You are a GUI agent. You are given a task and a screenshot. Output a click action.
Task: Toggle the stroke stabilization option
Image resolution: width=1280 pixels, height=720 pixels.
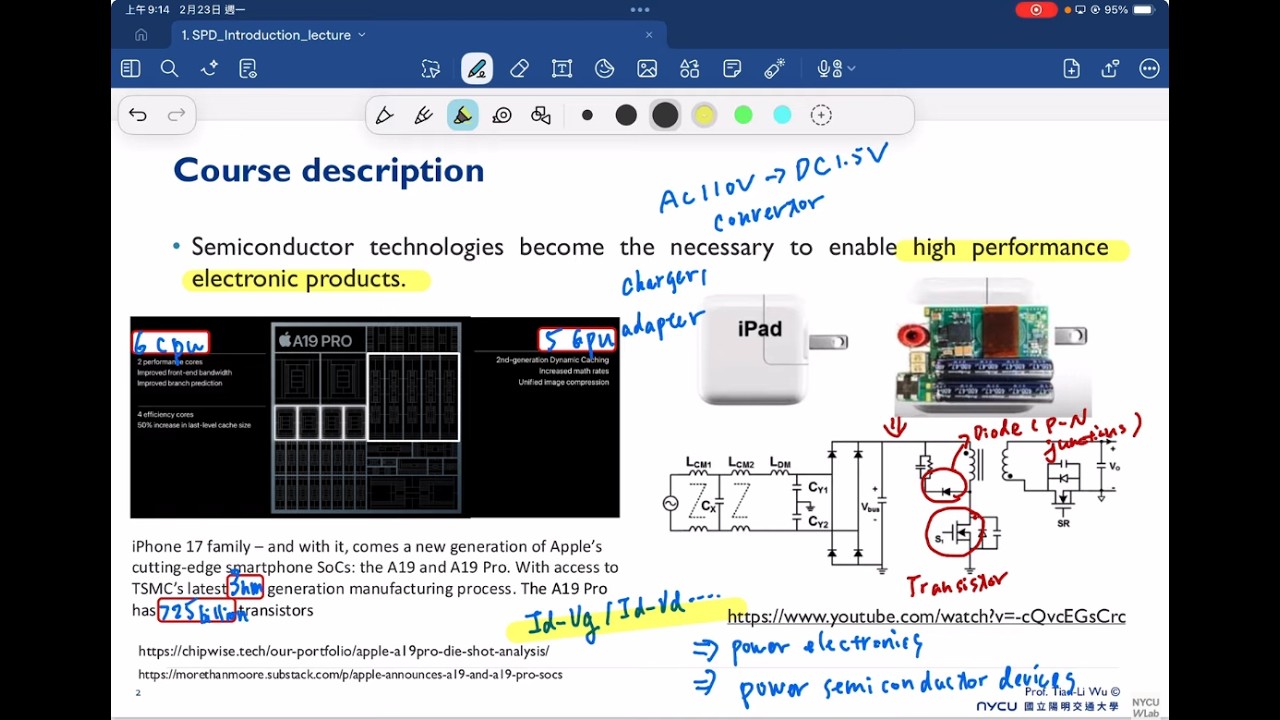tap(502, 115)
